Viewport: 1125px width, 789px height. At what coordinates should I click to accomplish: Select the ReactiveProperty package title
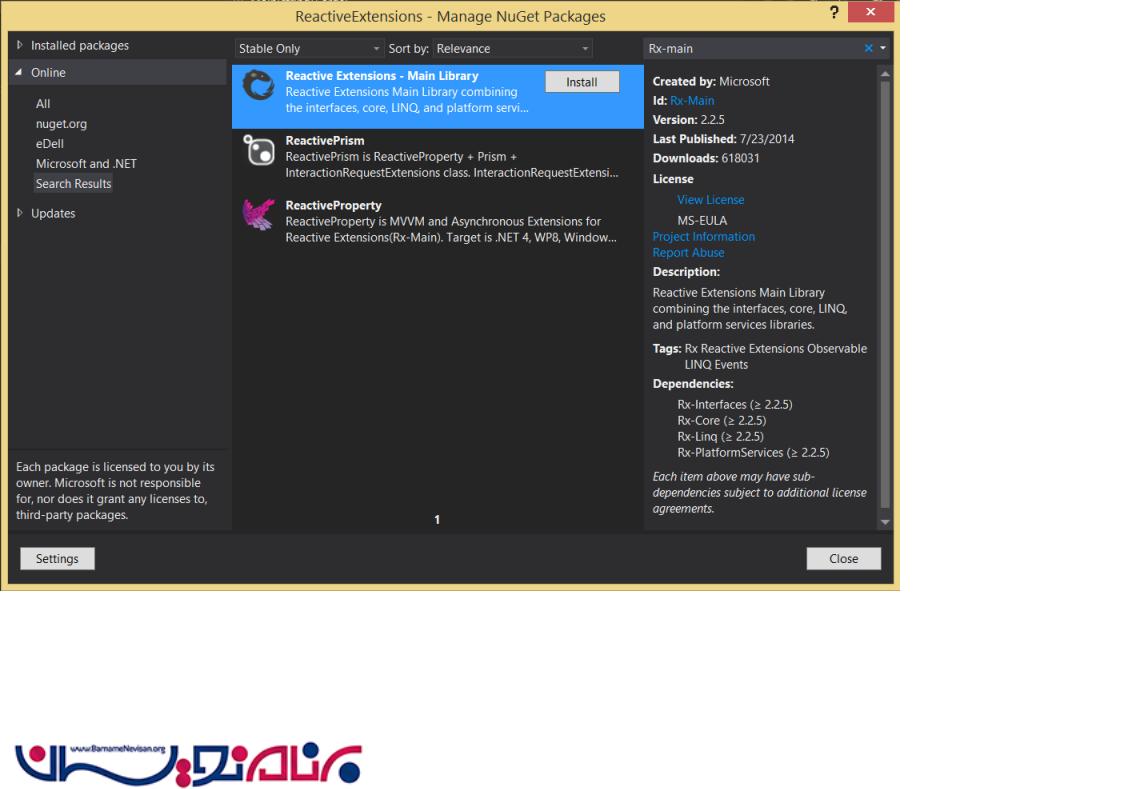333,205
